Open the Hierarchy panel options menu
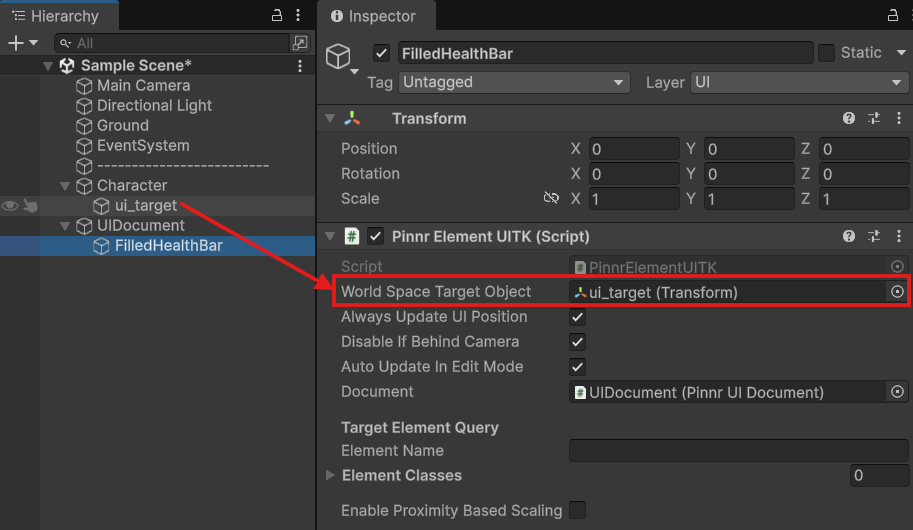 pyautogui.click(x=300, y=16)
